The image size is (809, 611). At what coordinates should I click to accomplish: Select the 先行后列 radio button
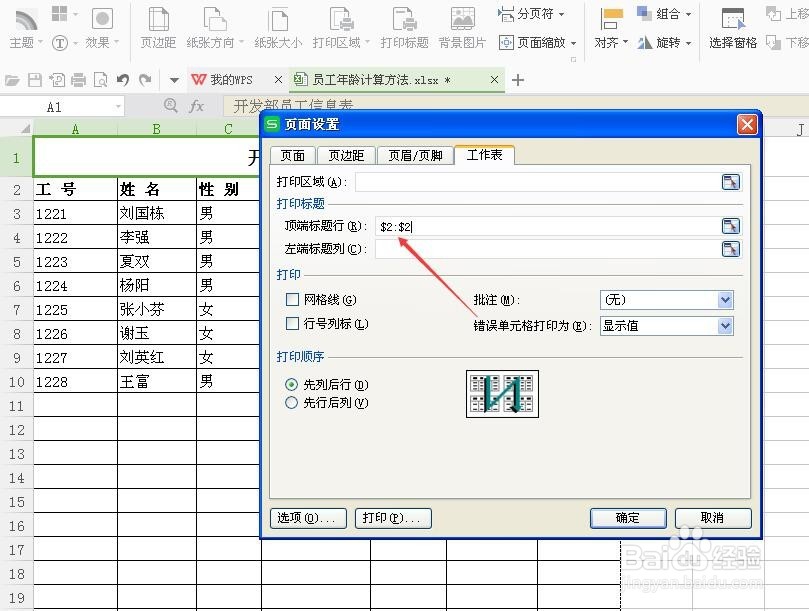[x=291, y=403]
